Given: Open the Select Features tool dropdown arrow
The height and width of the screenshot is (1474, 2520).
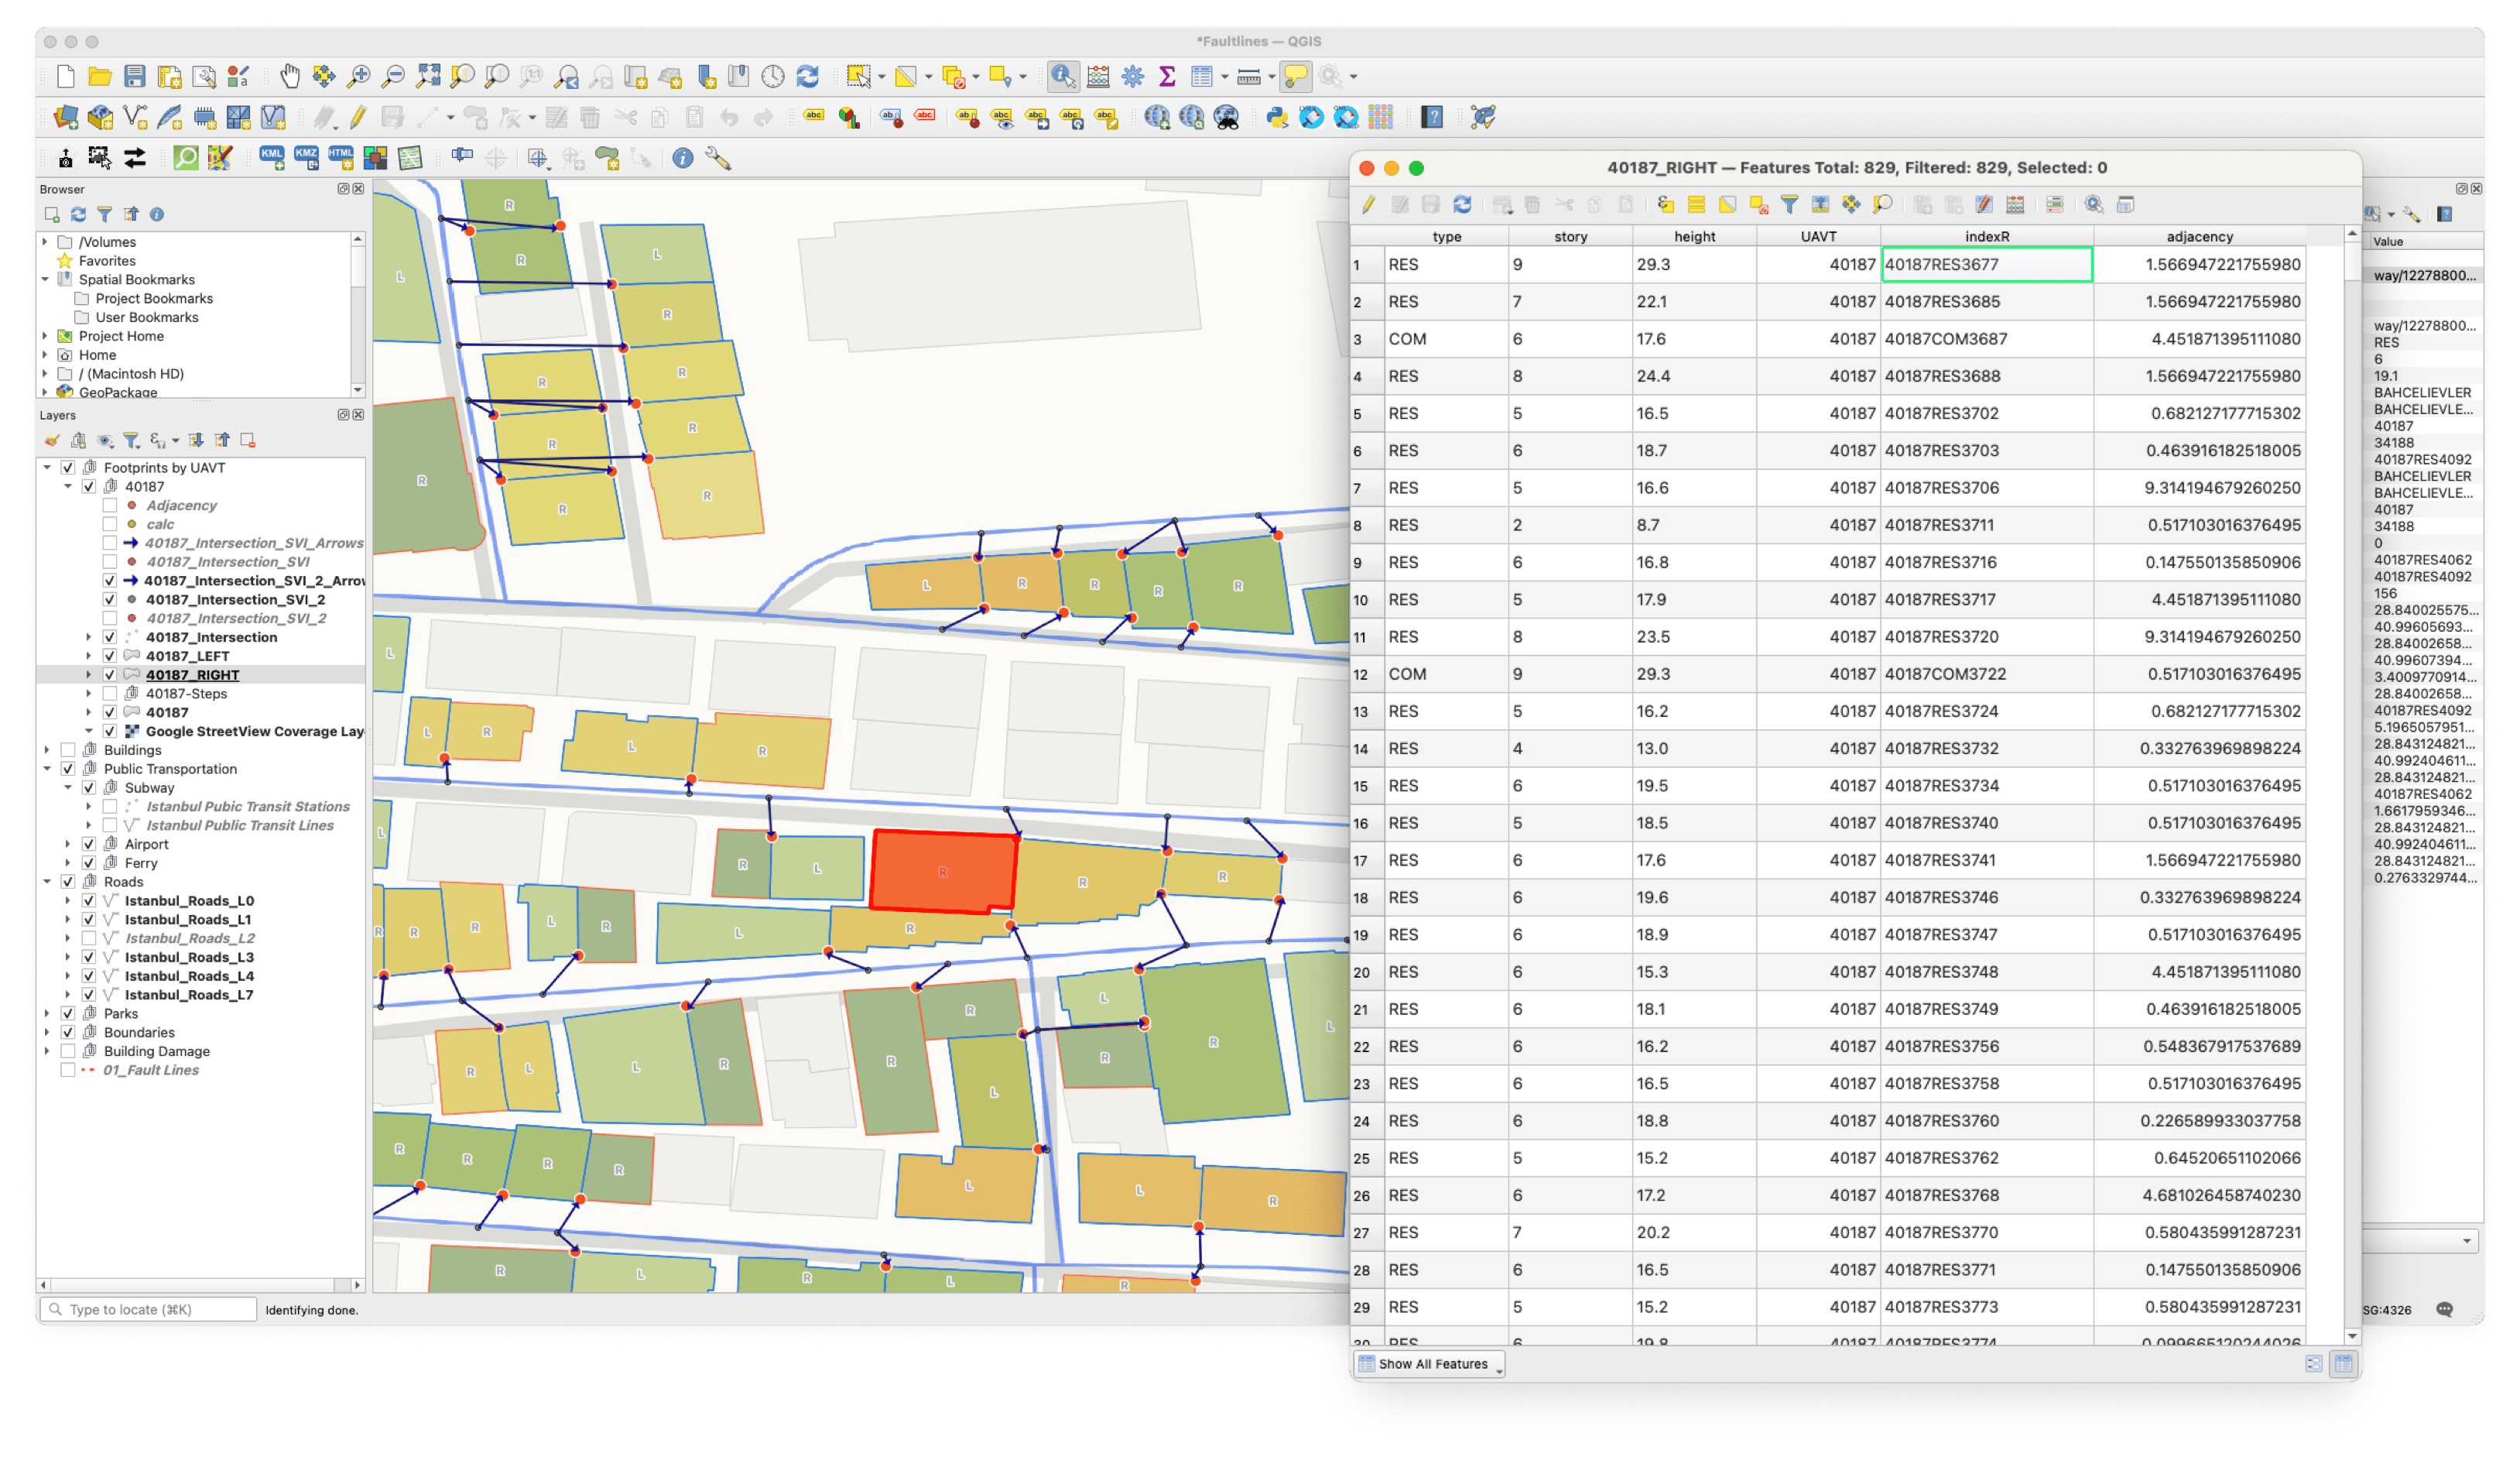Looking at the screenshot, I should coord(881,77).
